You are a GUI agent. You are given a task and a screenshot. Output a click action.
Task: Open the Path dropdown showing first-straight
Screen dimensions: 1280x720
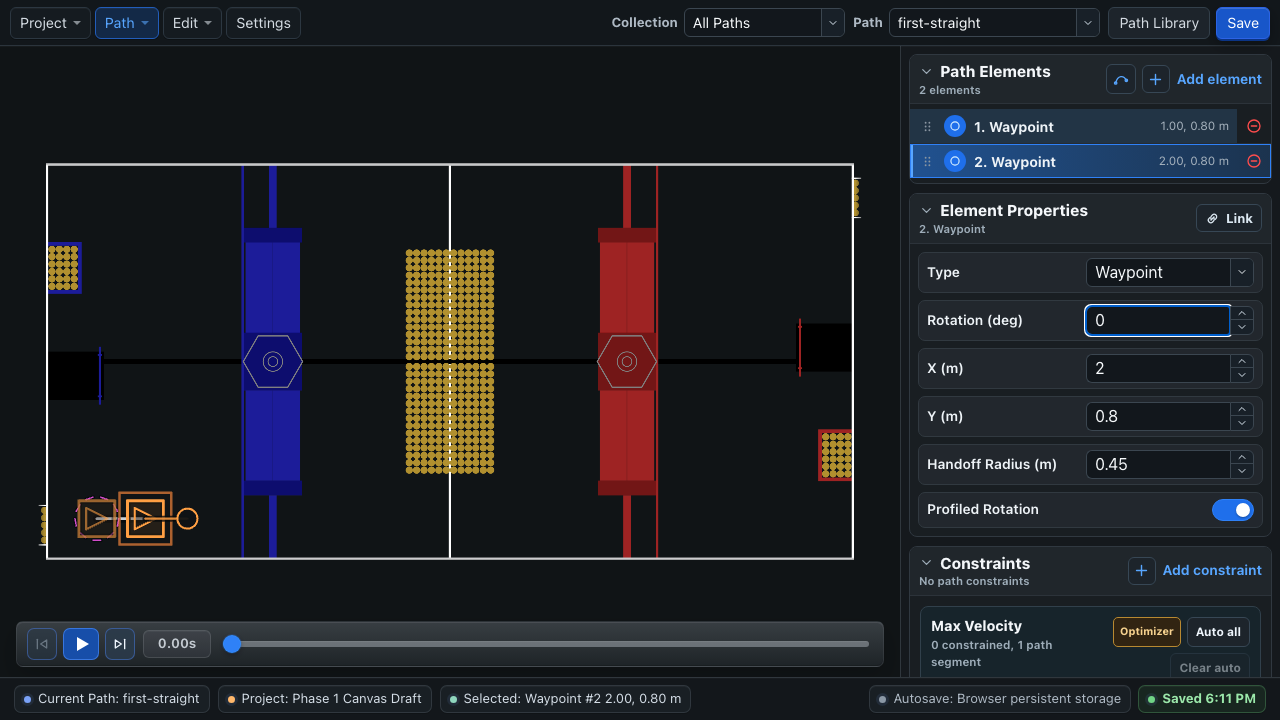(x=994, y=23)
